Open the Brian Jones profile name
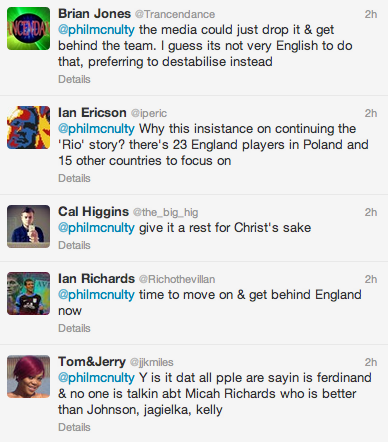The height and width of the screenshot is (442, 388). coord(94,14)
